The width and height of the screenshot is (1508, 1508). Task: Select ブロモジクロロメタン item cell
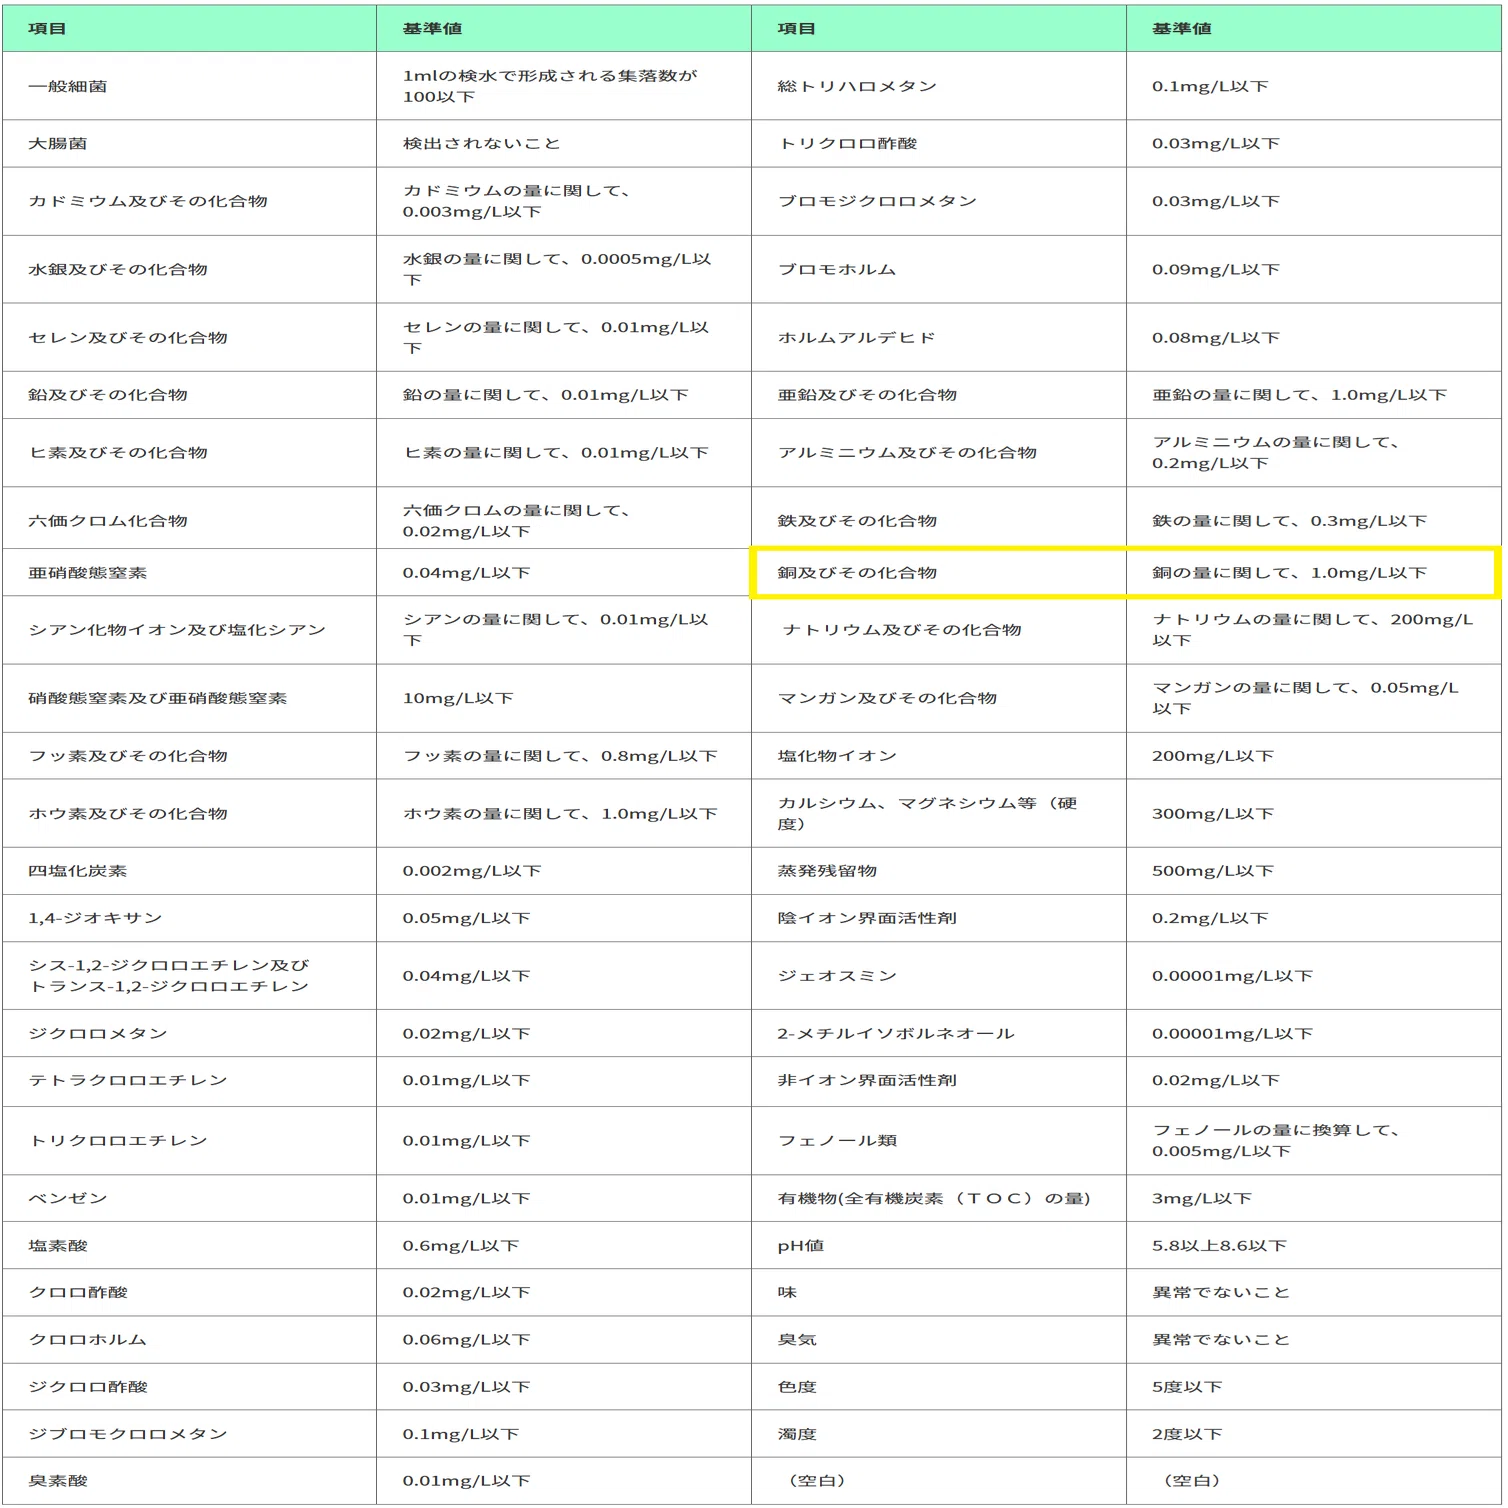(939, 201)
